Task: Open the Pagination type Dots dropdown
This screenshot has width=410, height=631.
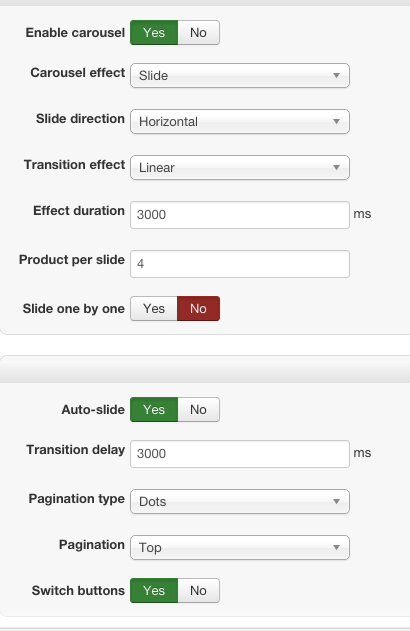Action: (240, 501)
